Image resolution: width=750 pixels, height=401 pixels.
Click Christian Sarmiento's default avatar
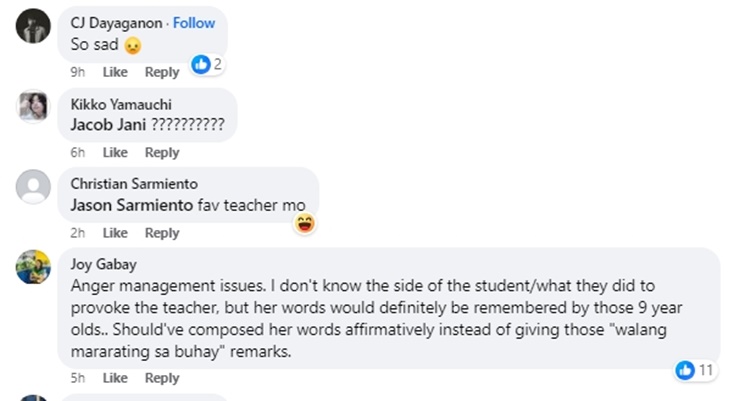pyautogui.click(x=34, y=187)
